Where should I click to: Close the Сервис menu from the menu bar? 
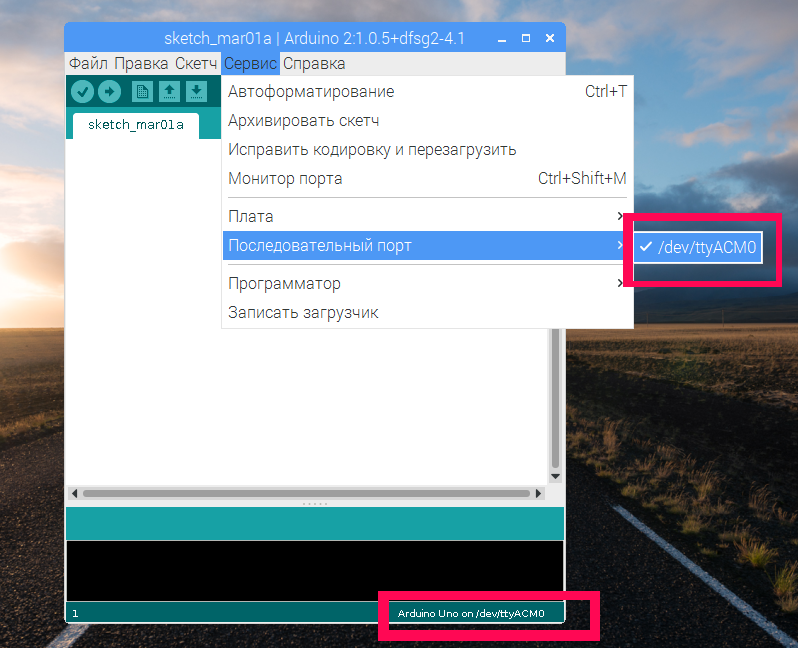point(250,64)
